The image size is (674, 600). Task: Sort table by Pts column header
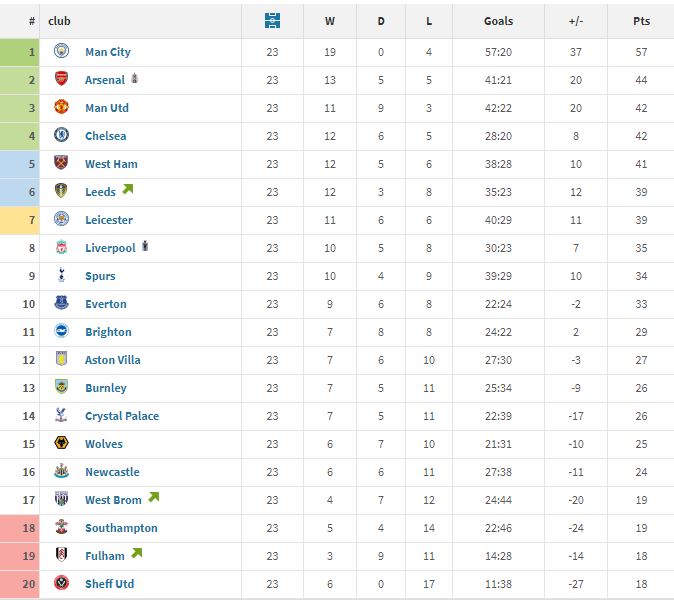tap(641, 21)
